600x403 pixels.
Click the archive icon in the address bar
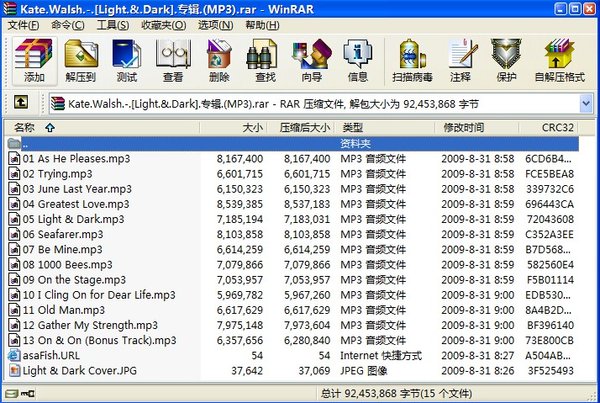point(58,103)
